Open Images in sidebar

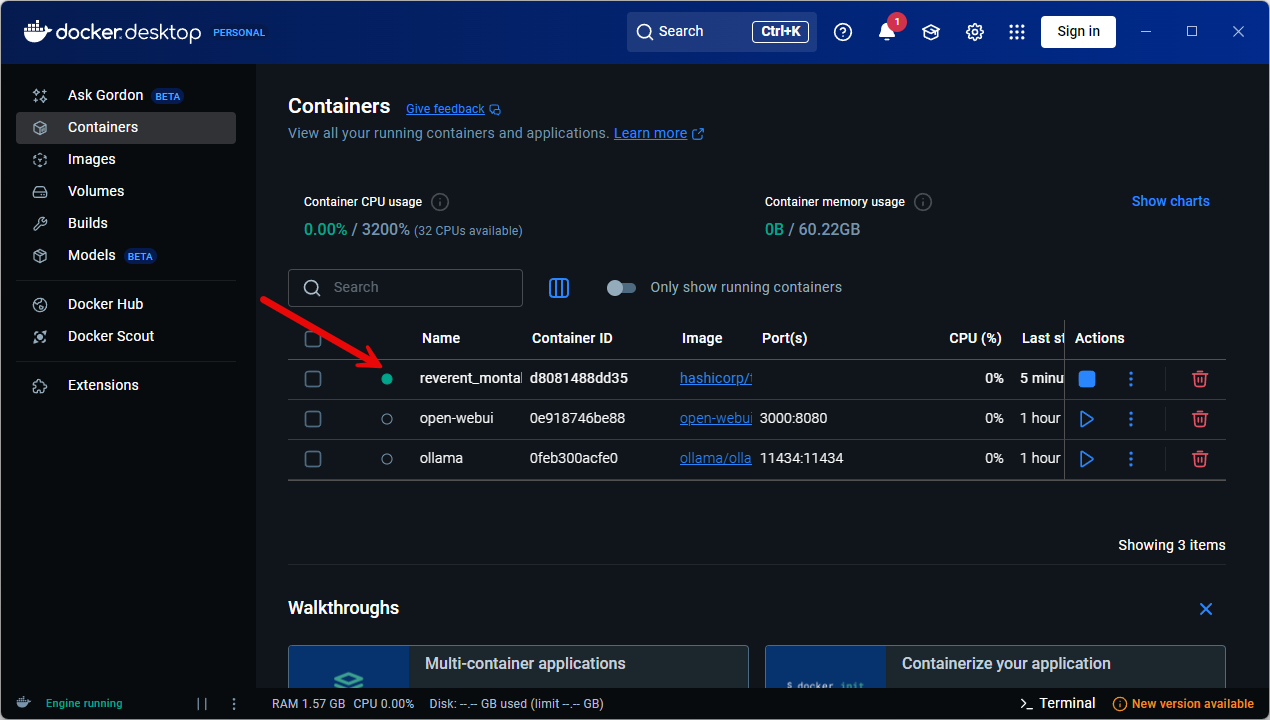point(126,160)
